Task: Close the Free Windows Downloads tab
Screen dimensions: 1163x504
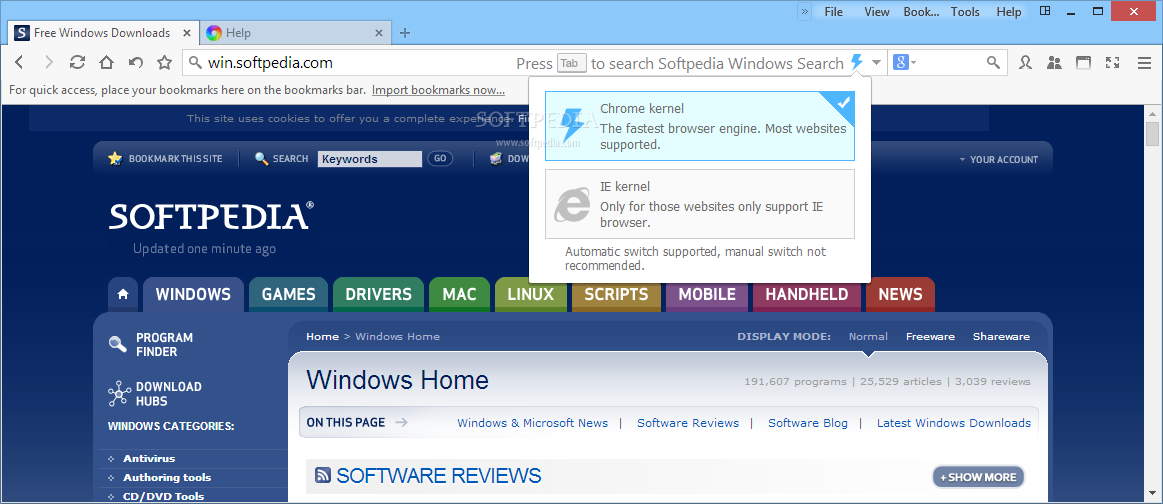Action: (x=187, y=33)
